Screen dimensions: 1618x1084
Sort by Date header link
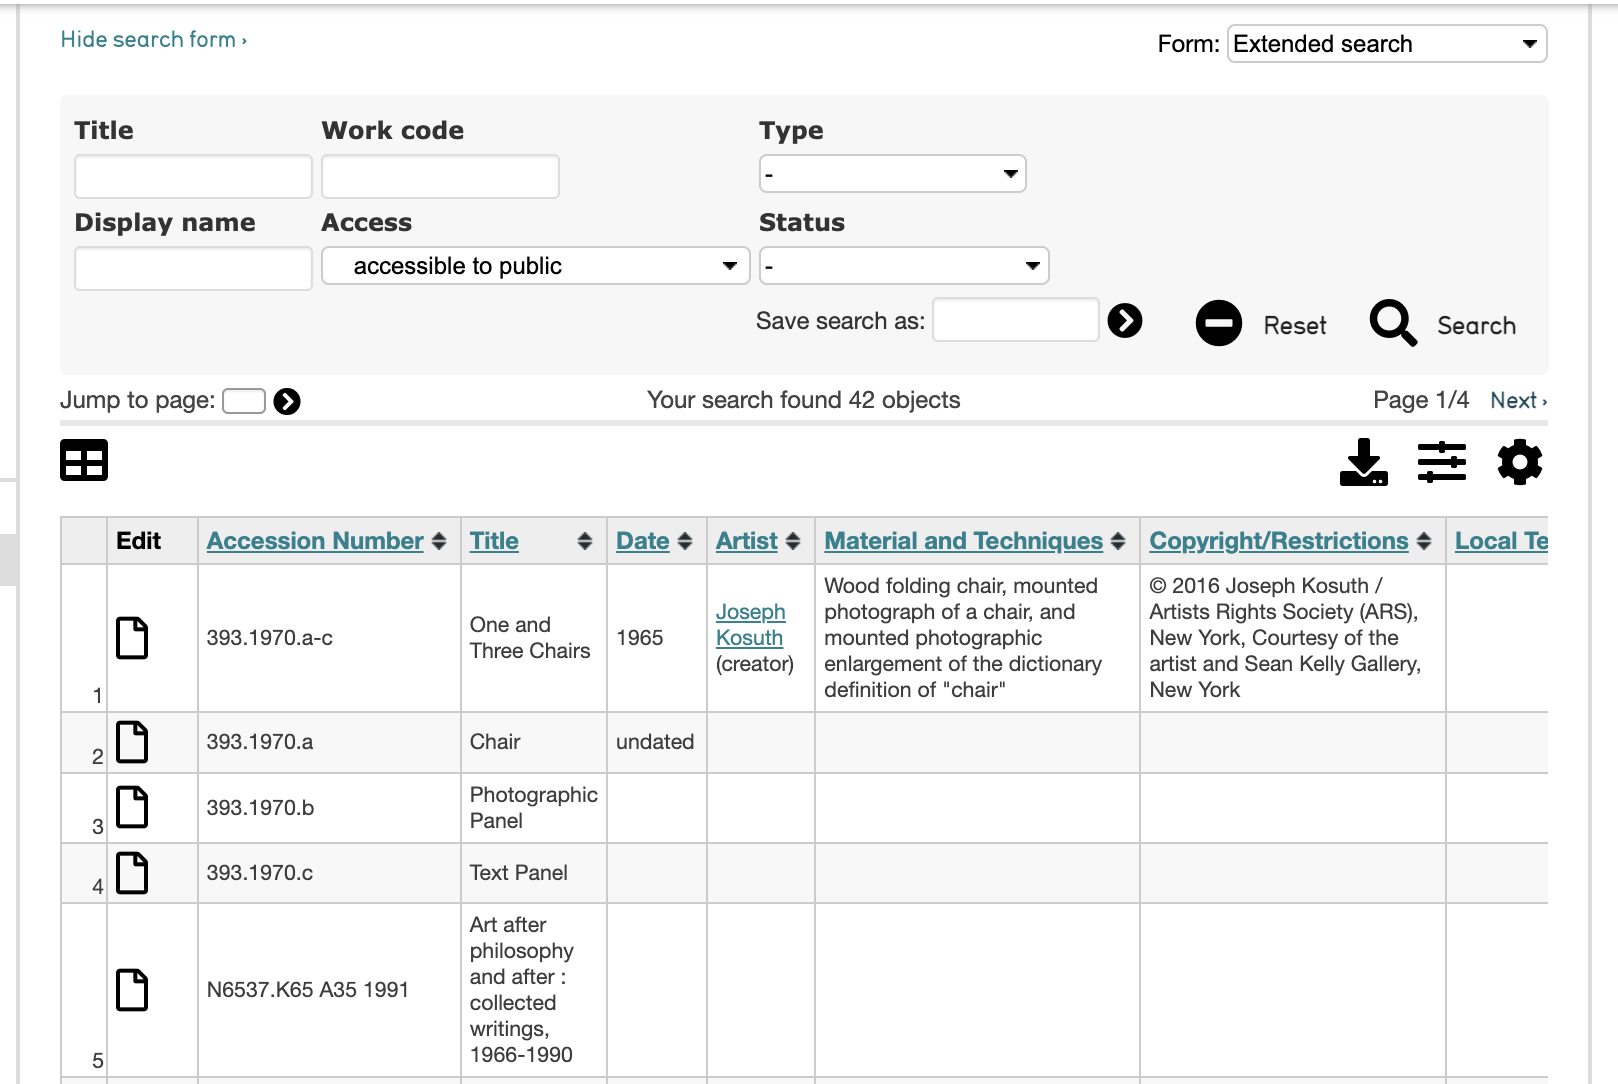click(x=643, y=541)
